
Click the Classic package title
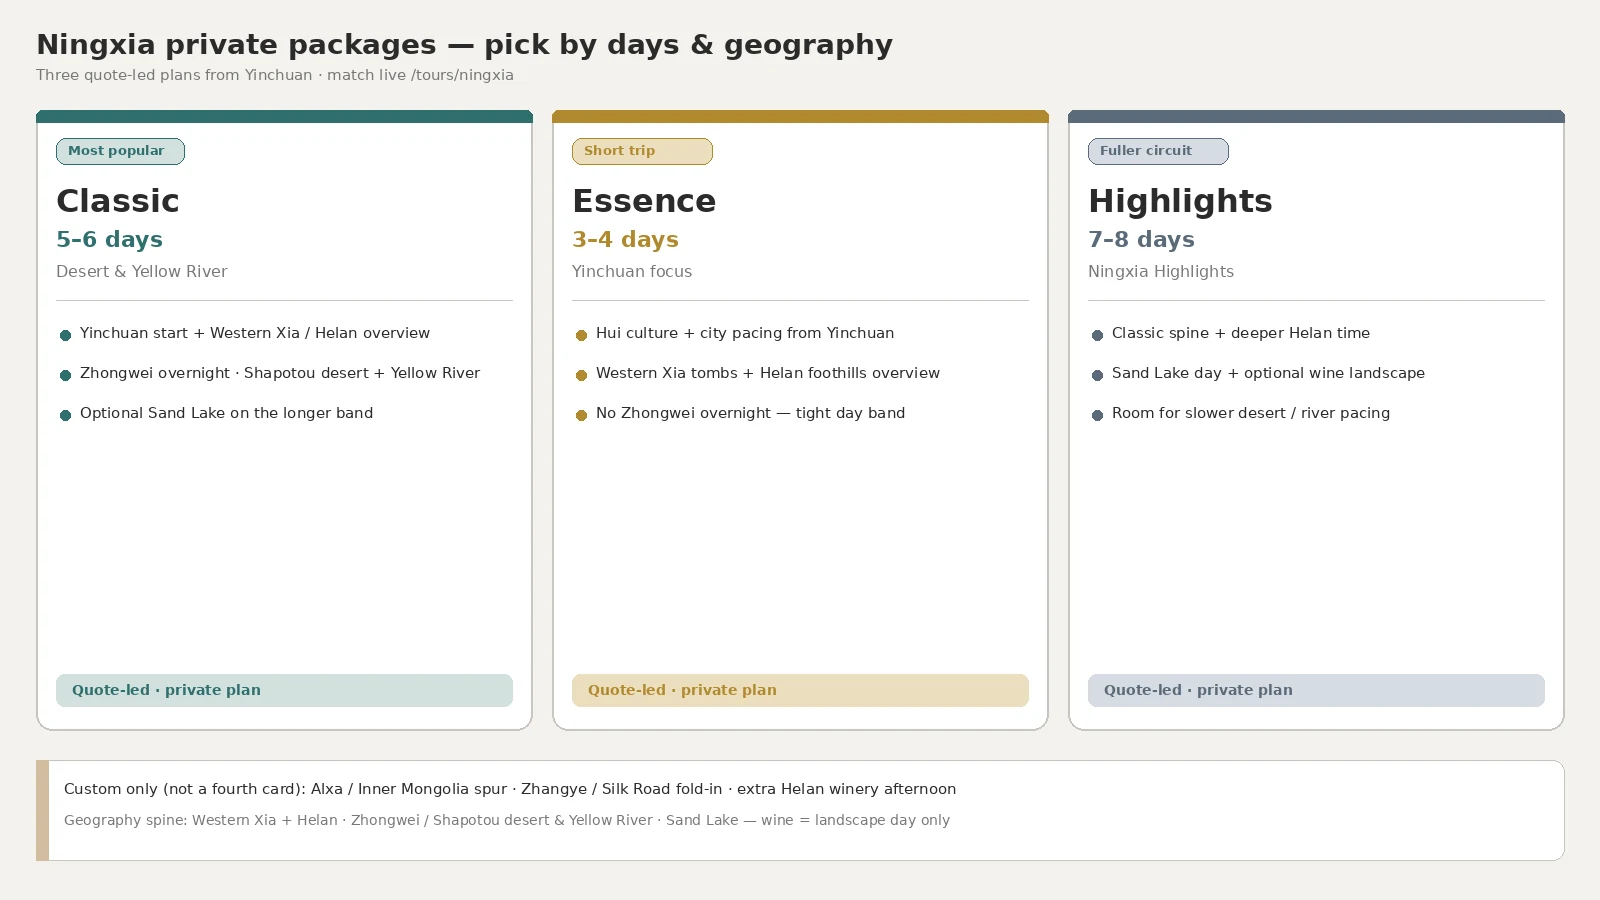click(x=118, y=201)
